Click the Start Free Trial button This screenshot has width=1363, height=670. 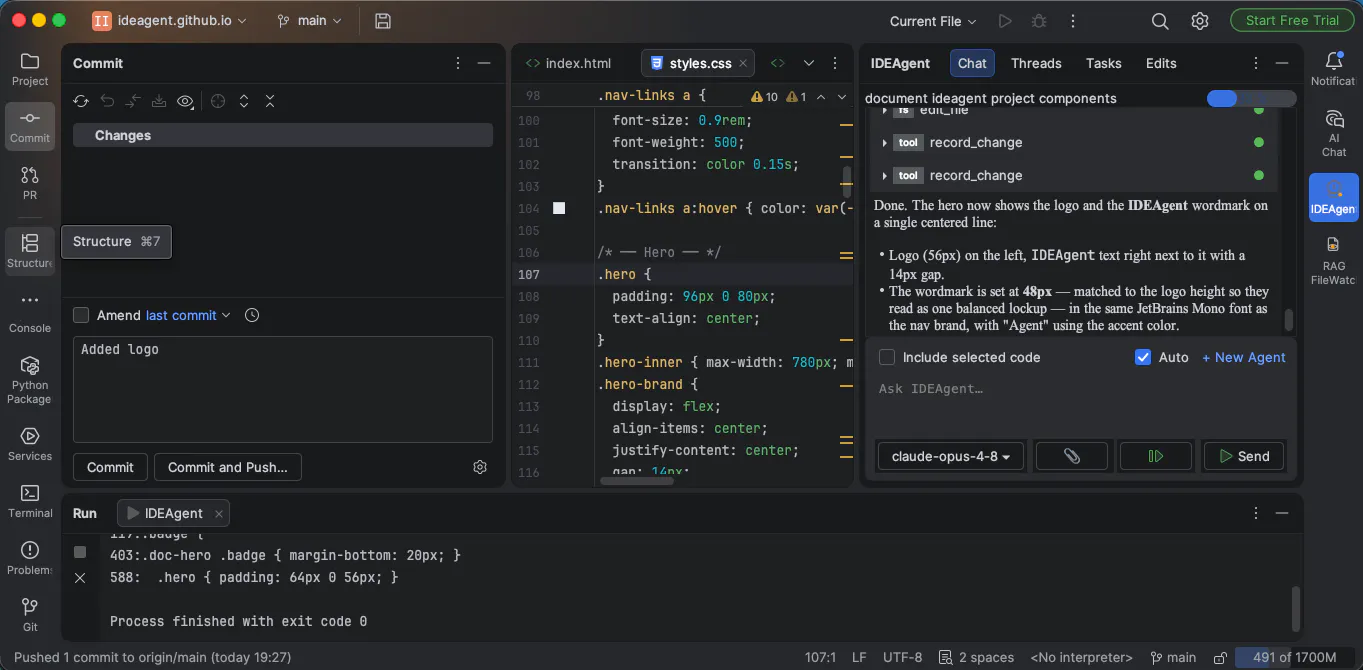tap(1292, 20)
